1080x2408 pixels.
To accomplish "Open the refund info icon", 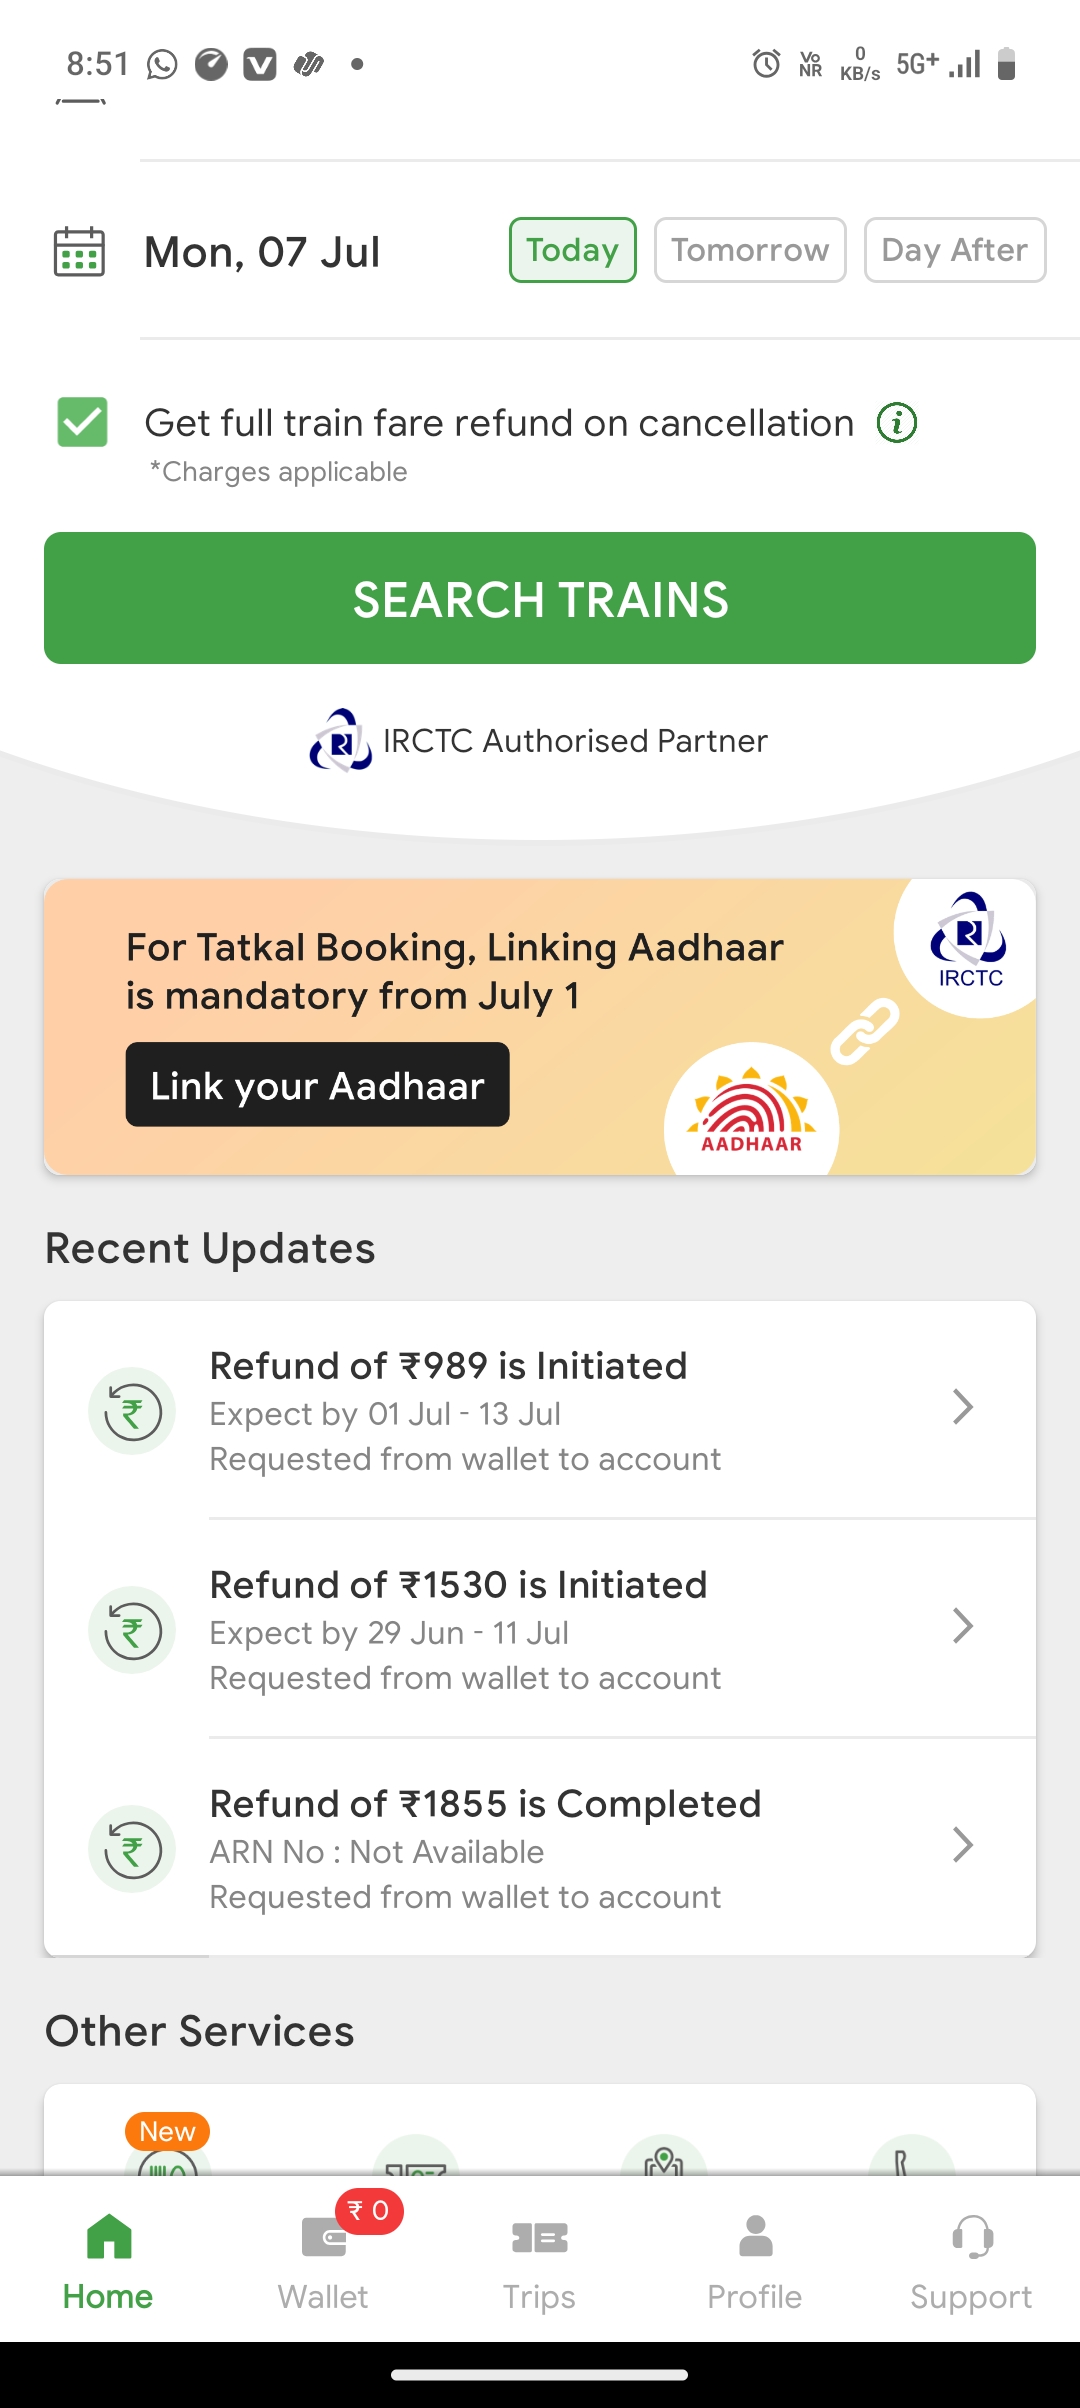I will pyautogui.click(x=897, y=423).
